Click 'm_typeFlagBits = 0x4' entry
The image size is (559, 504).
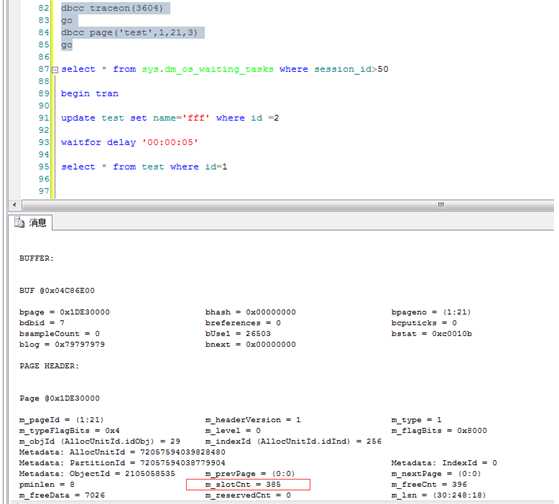click(x=70, y=431)
